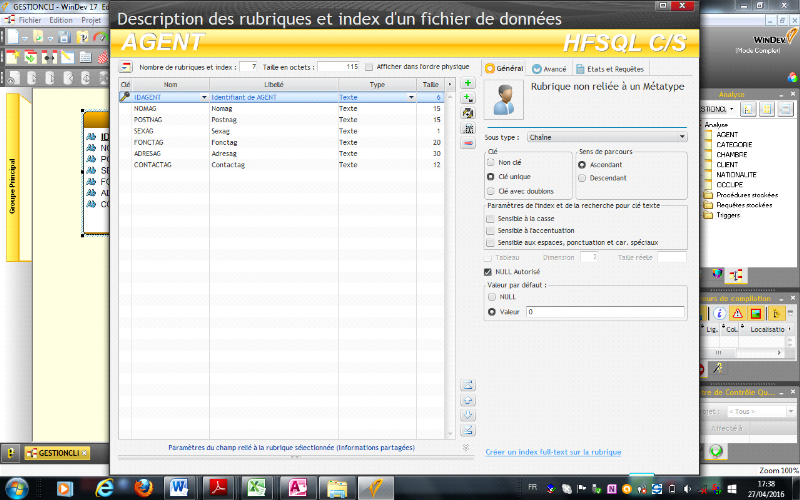This screenshot has height=500, width=800.
Task: Click the default 'Valeur' input field
Action: tap(604, 312)
